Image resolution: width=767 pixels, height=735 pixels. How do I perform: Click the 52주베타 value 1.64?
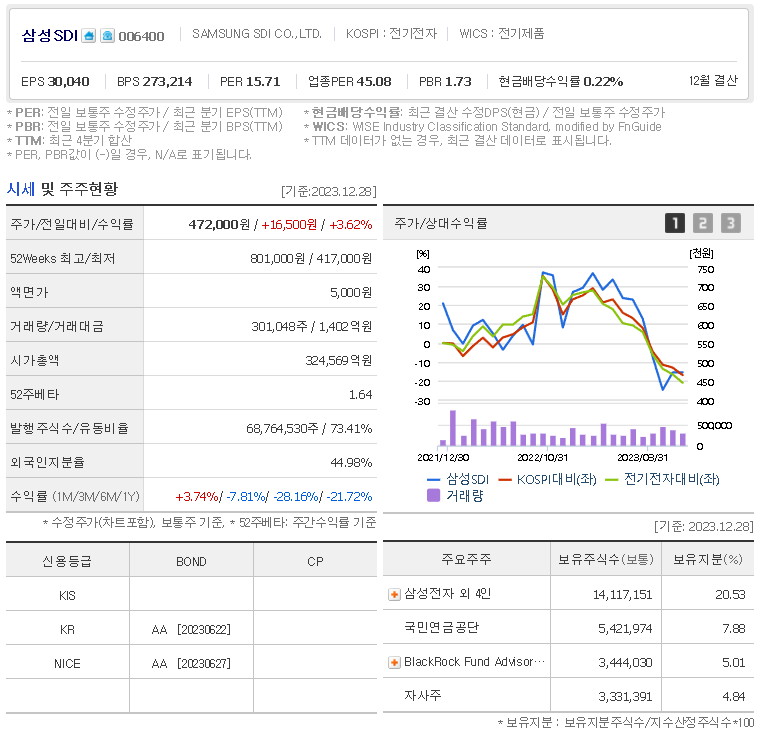coord(361,394)
